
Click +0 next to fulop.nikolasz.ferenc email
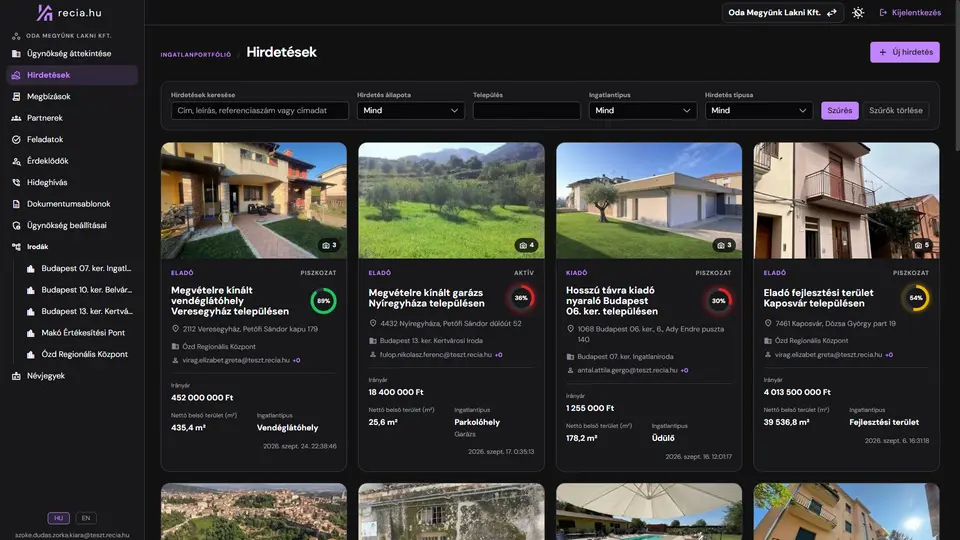[498, 355]
